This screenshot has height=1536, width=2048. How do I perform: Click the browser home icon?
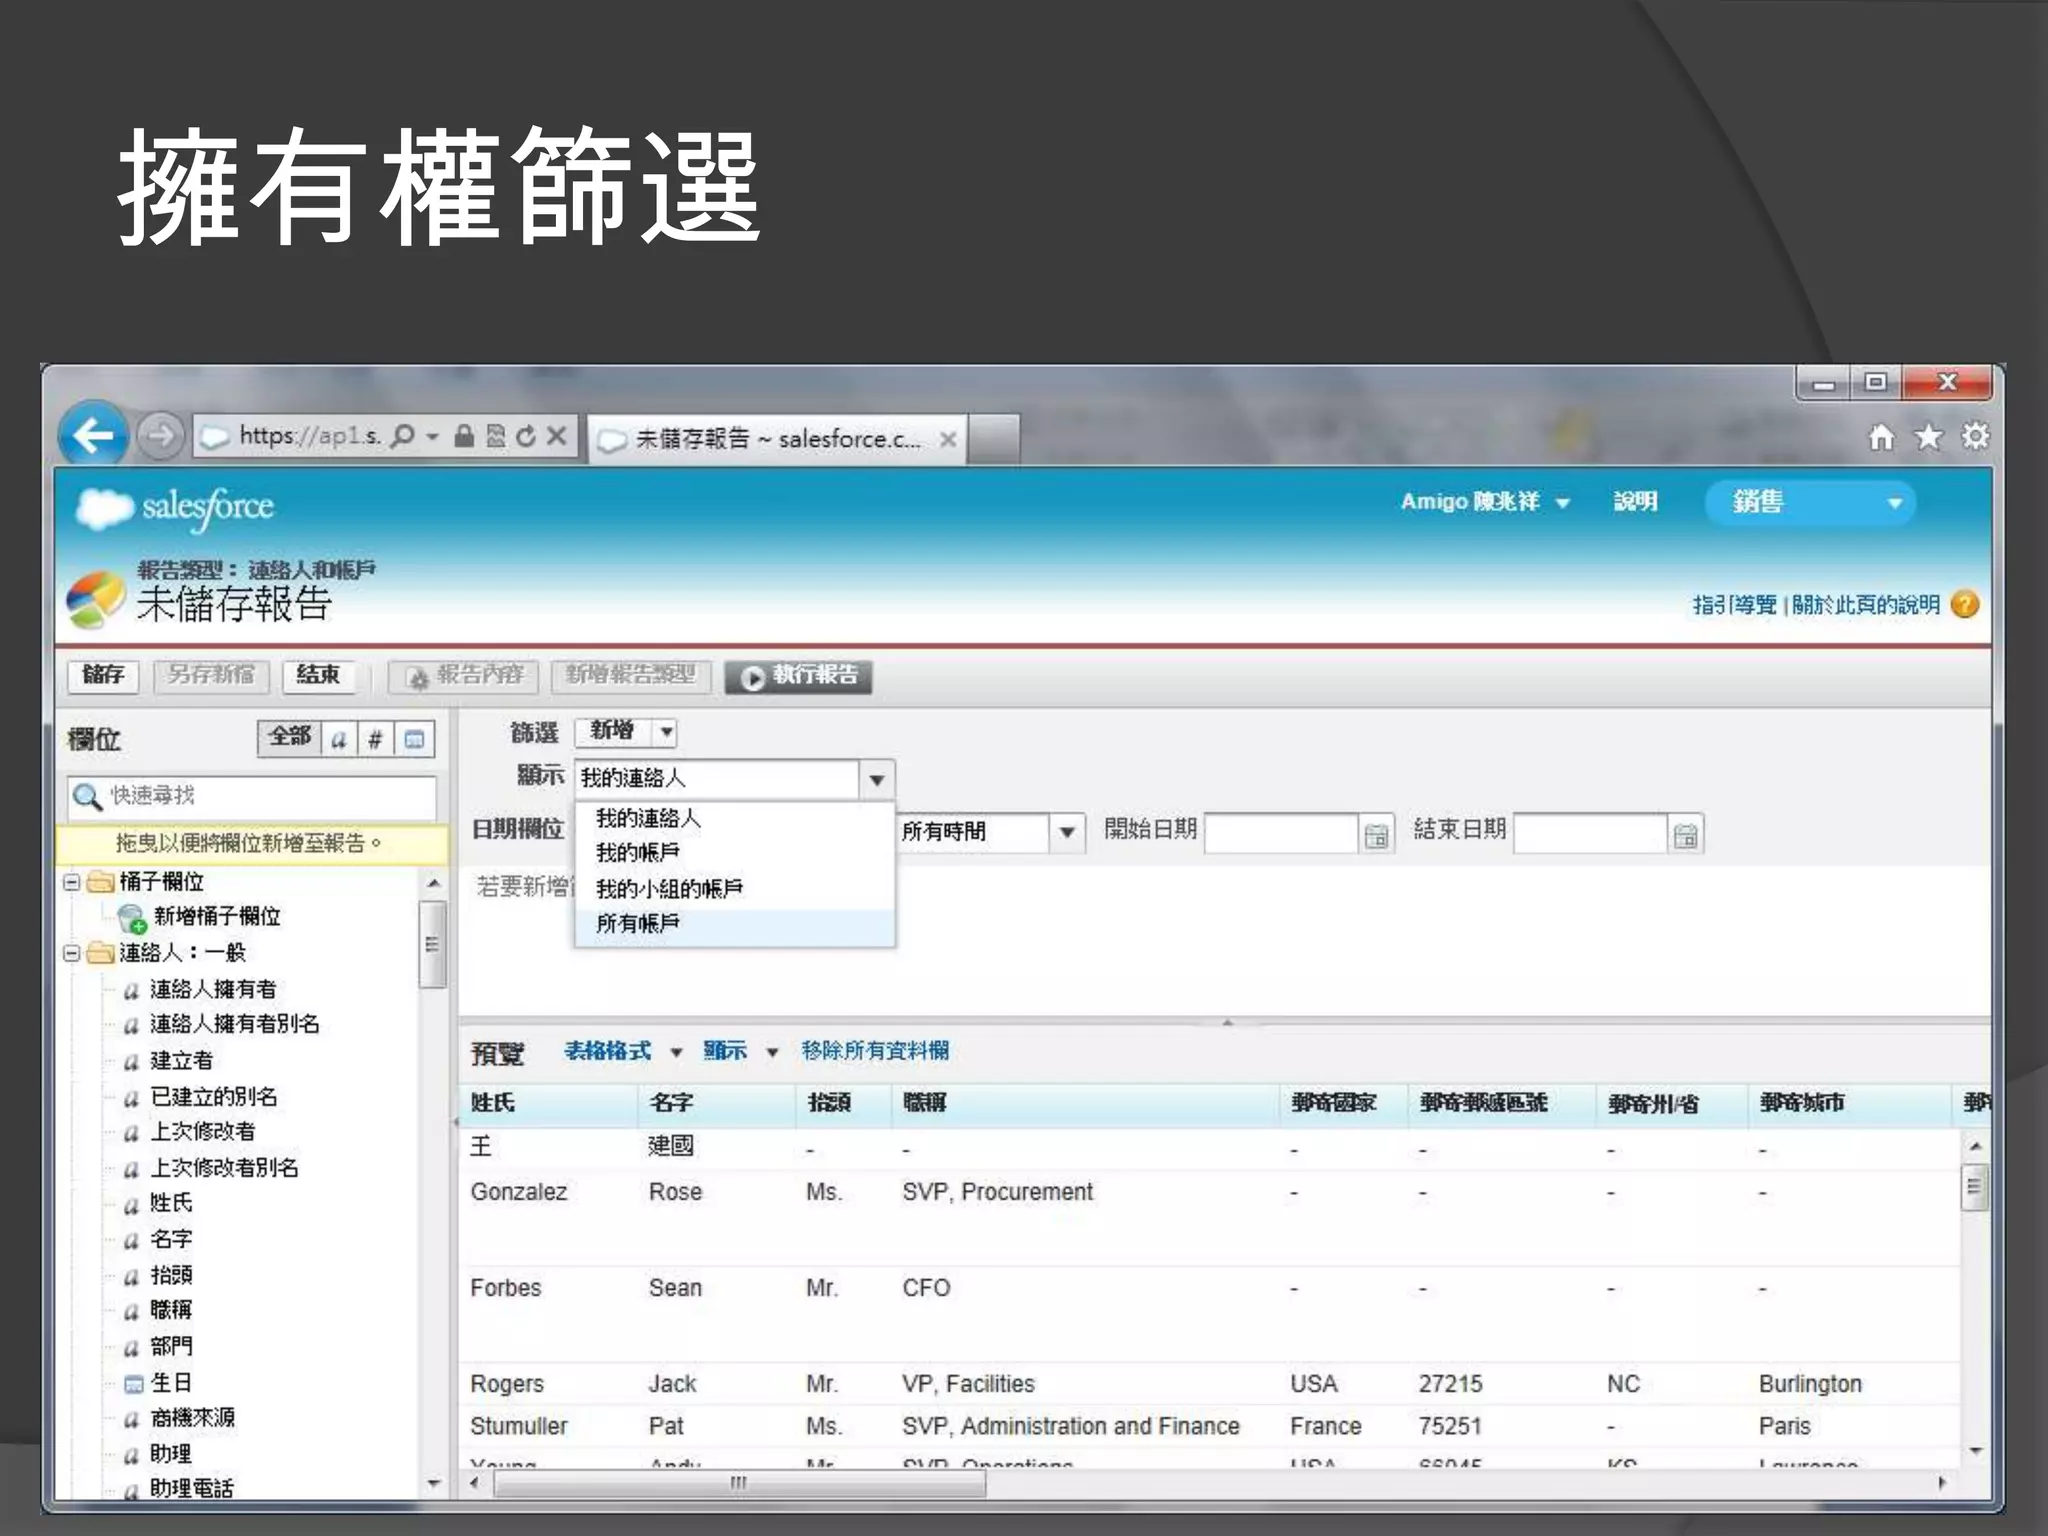(x=1881, y=437)
